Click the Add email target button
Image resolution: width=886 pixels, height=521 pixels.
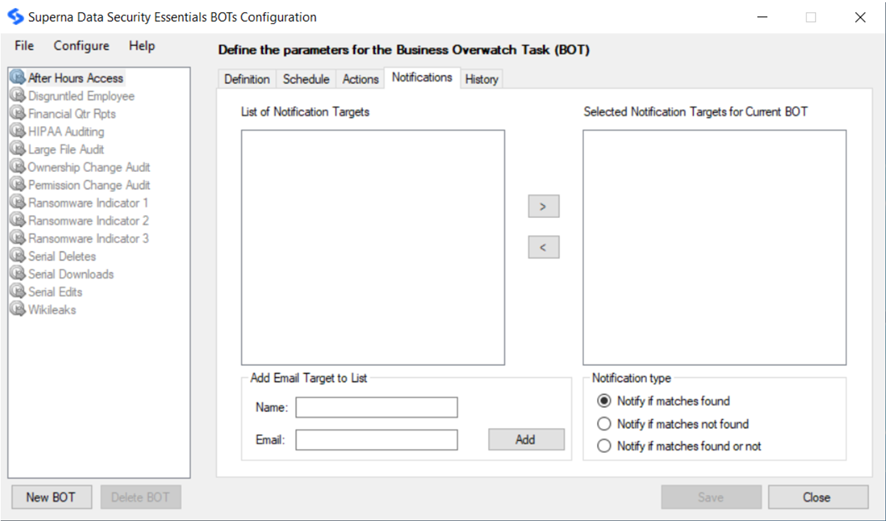[x=526, y=440]
